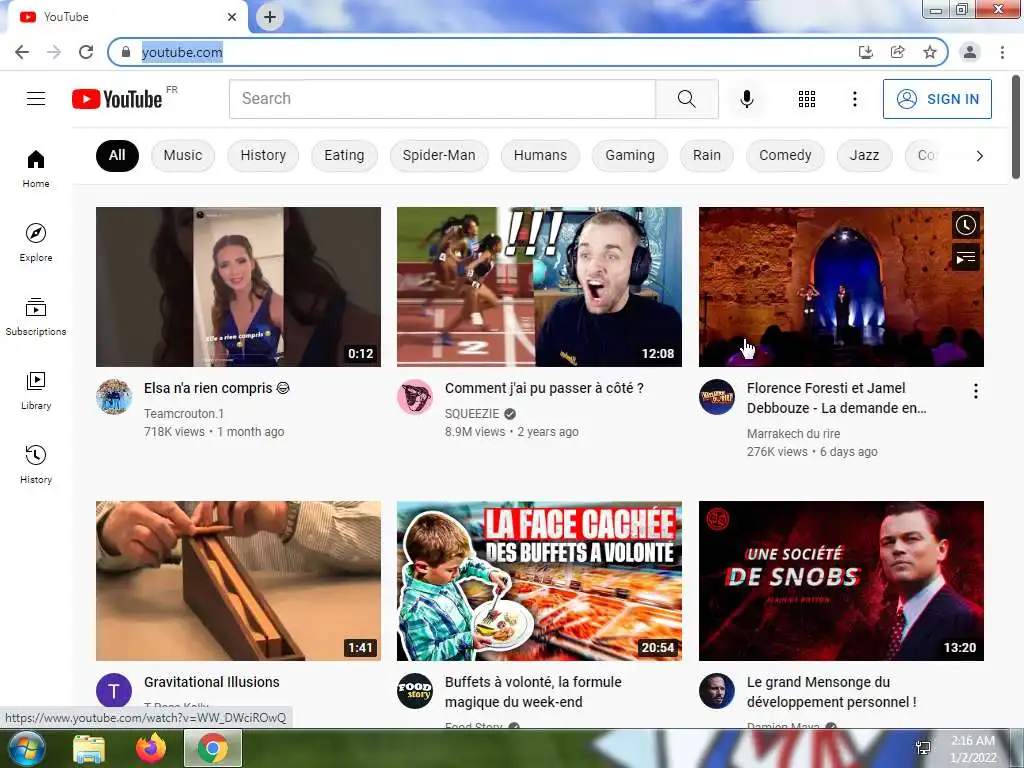
Task: Select the Music filter chip
Action: 183,155
